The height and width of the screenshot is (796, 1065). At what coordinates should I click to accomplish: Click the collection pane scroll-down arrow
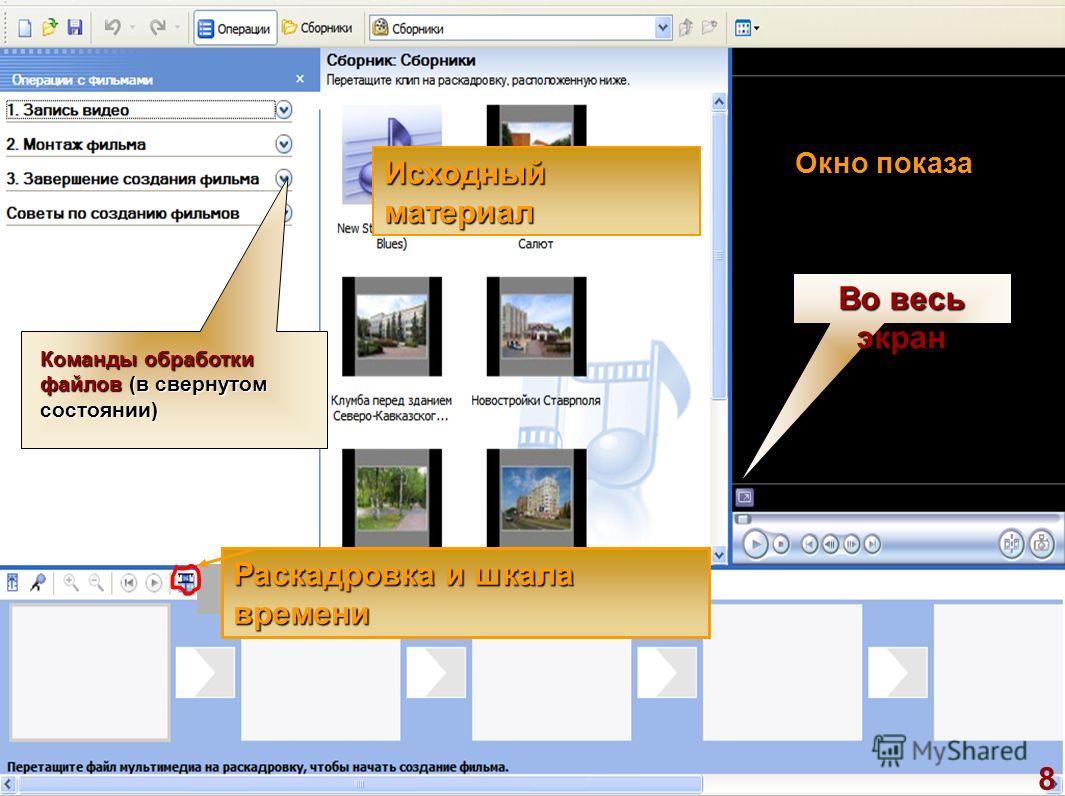(719, 555)
